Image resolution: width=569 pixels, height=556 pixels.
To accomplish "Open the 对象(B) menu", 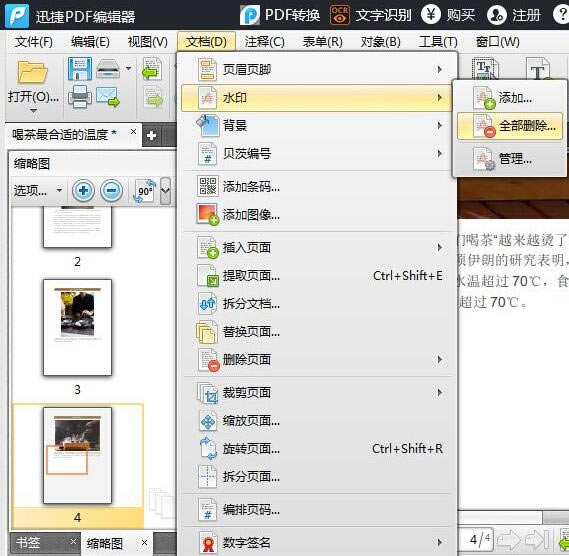I will pyautogui.click(x=381, y=42).
